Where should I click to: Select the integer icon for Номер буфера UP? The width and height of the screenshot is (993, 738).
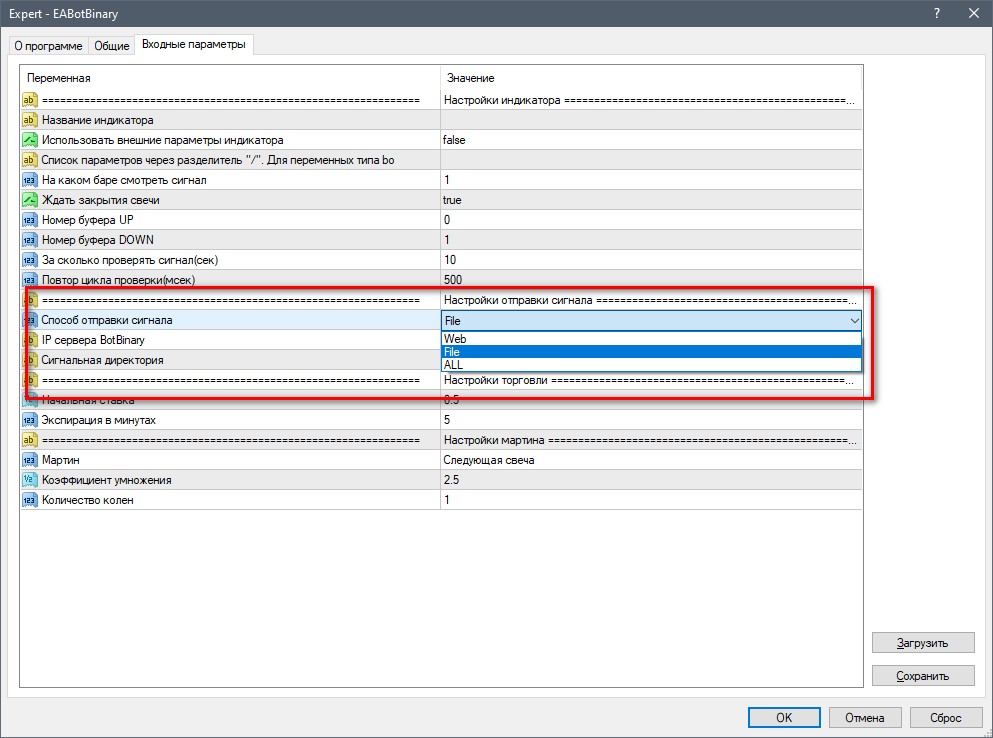pos(29,220)
